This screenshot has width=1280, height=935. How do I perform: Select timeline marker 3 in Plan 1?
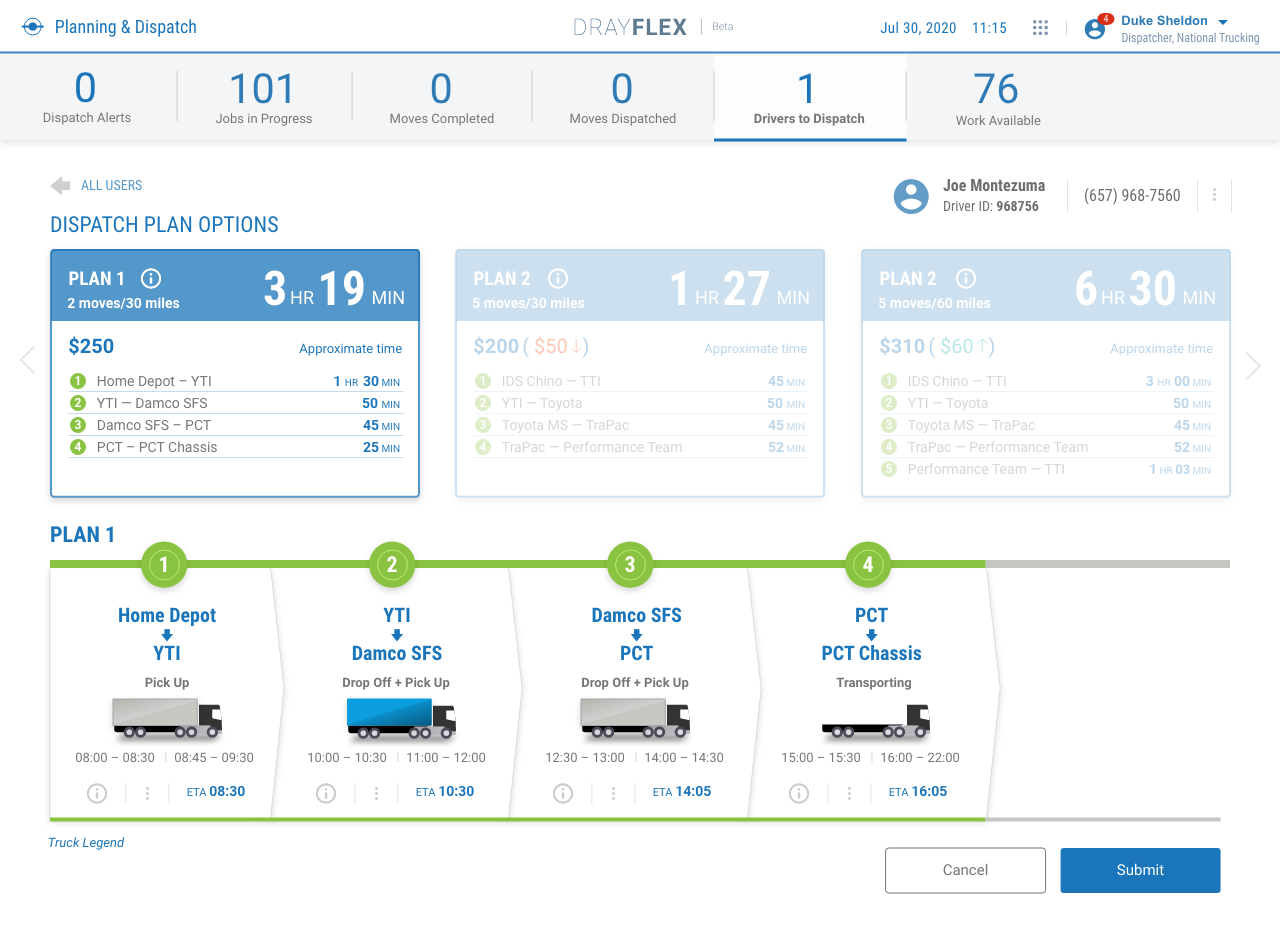(629, 565)
